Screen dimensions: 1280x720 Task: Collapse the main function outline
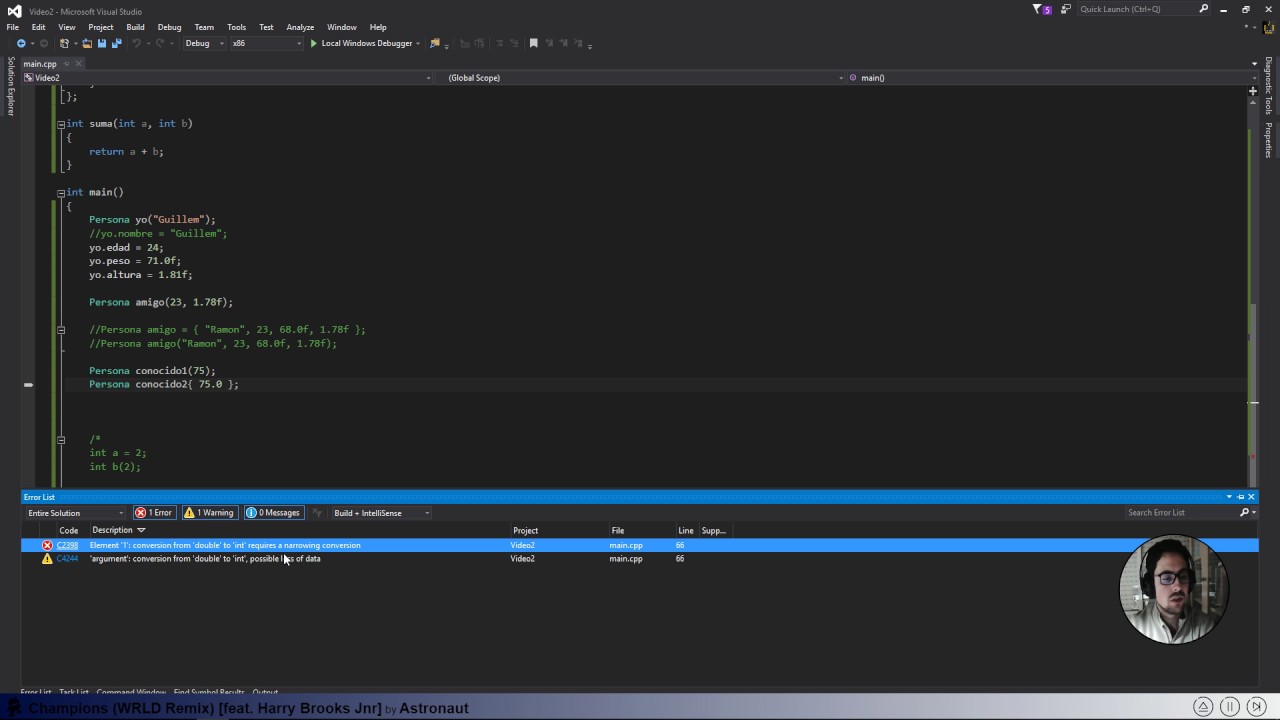point(61,193)
